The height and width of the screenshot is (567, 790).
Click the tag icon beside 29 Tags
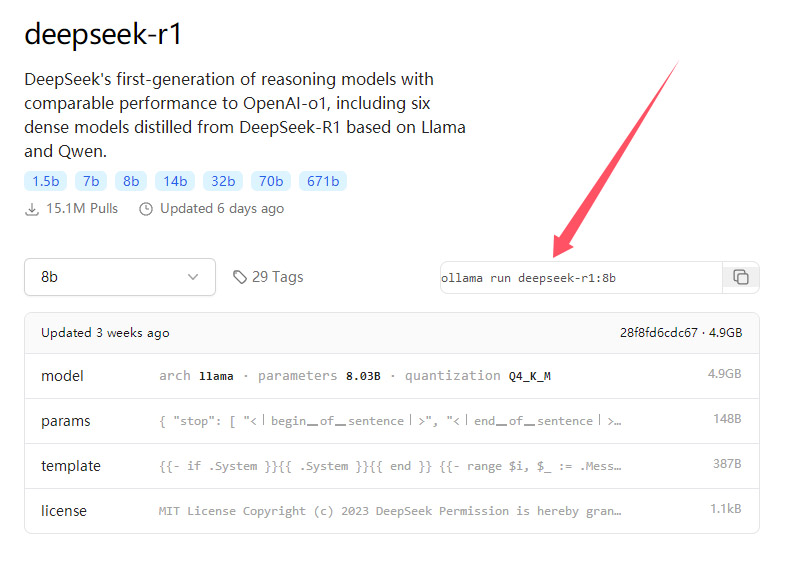point(240,277)
